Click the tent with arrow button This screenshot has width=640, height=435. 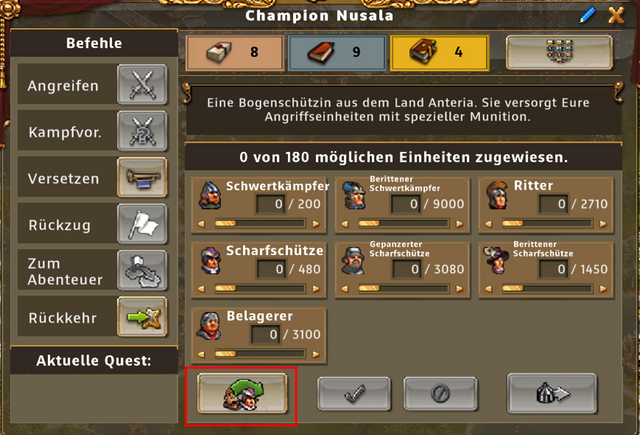tap(552, 393)
